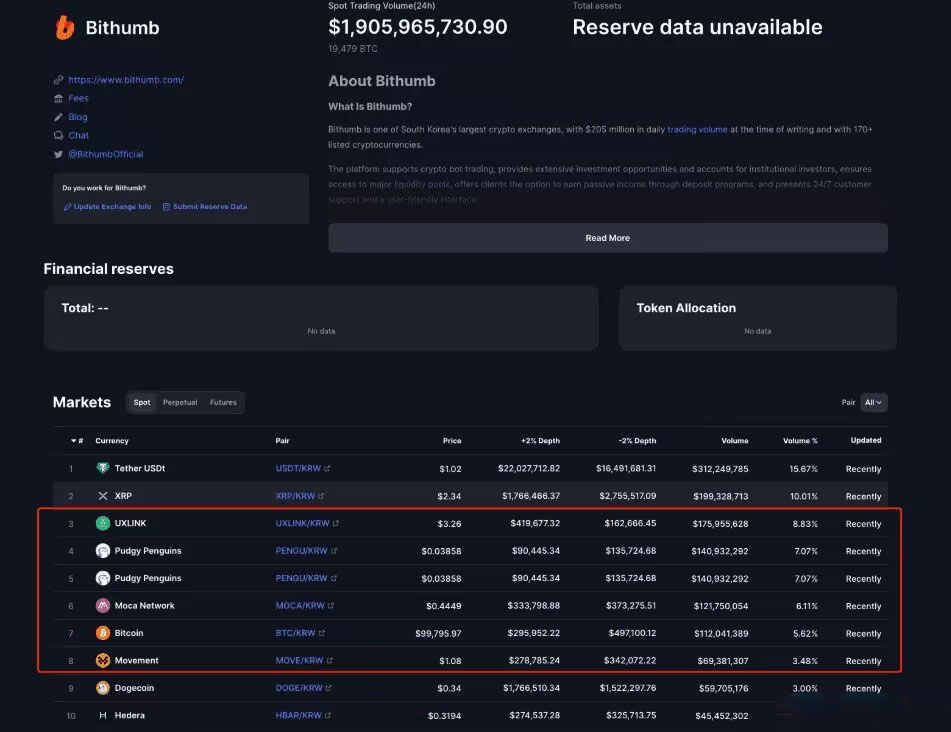Open the @BithumbOfficial Twitter link
The image size is (951, 732).
(x=105, y=154)
